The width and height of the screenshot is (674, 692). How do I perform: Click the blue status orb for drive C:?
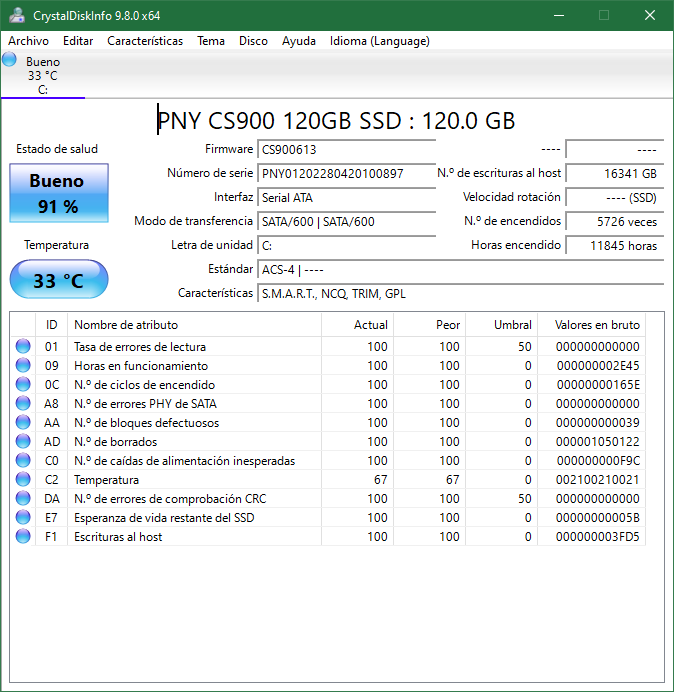[x=10, y=60]
